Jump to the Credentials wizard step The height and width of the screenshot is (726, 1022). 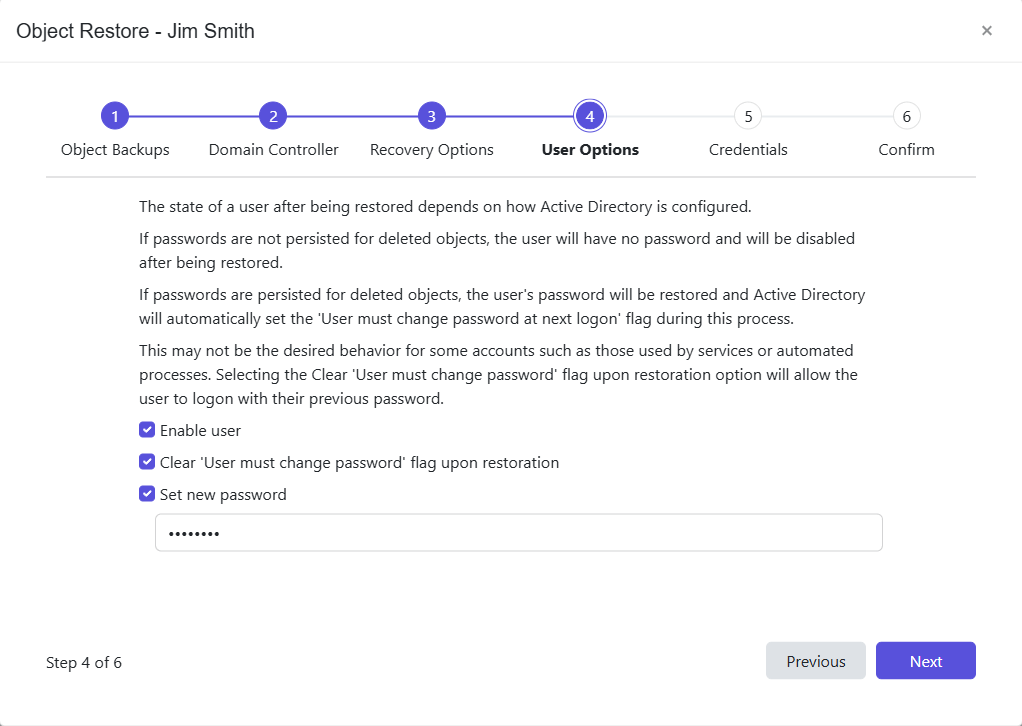[748, 149]
